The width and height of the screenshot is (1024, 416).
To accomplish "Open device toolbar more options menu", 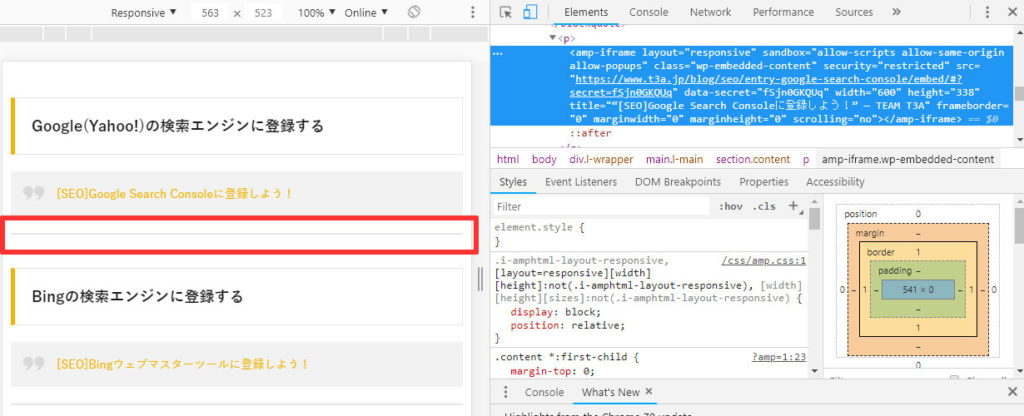I will pos(473,13).
